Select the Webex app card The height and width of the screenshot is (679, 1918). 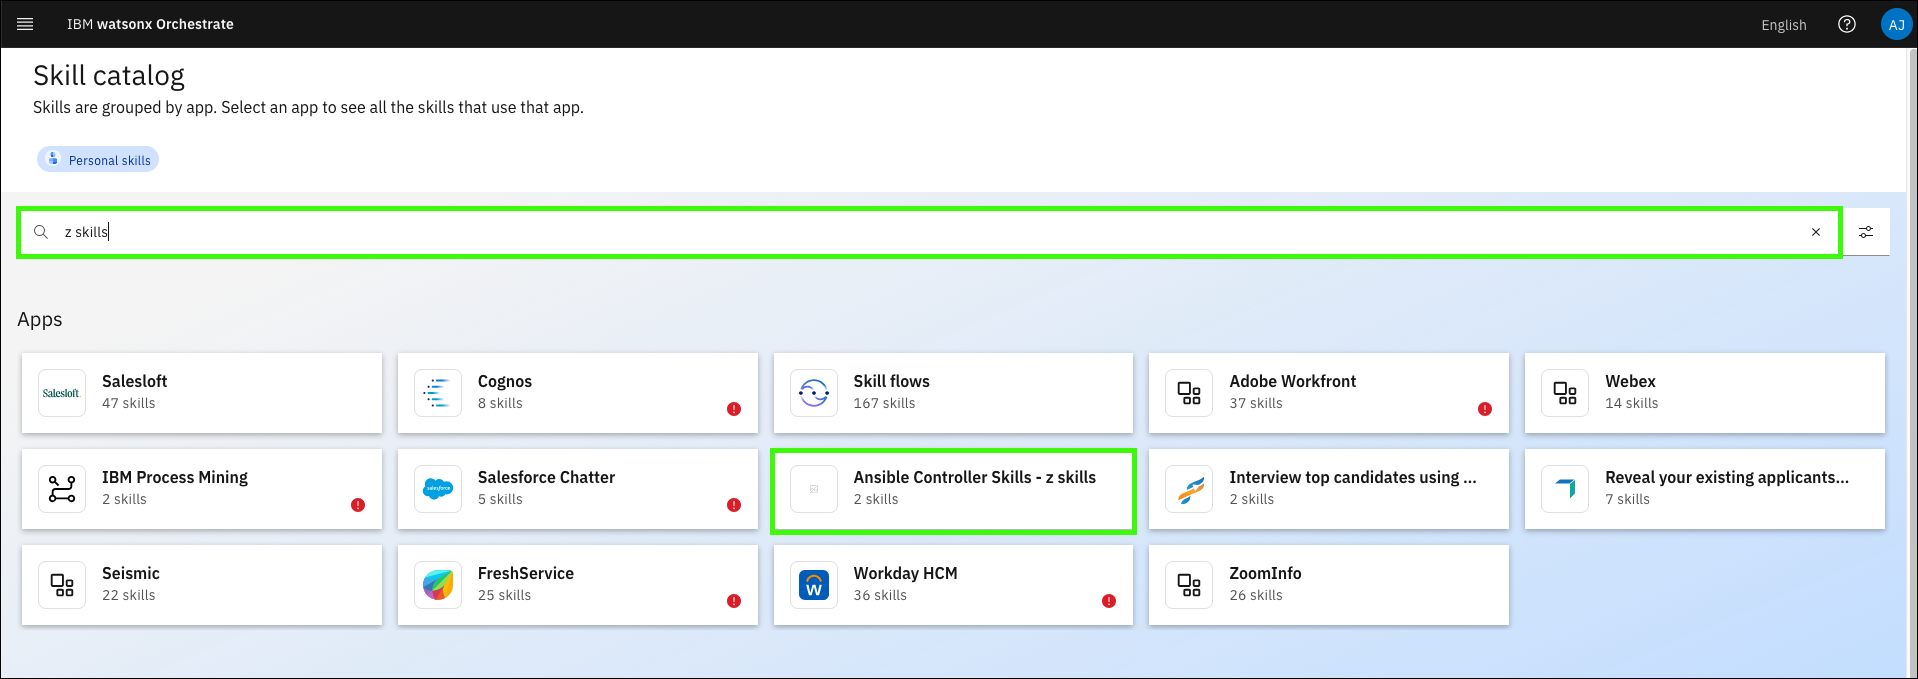tap(1704, 393)
